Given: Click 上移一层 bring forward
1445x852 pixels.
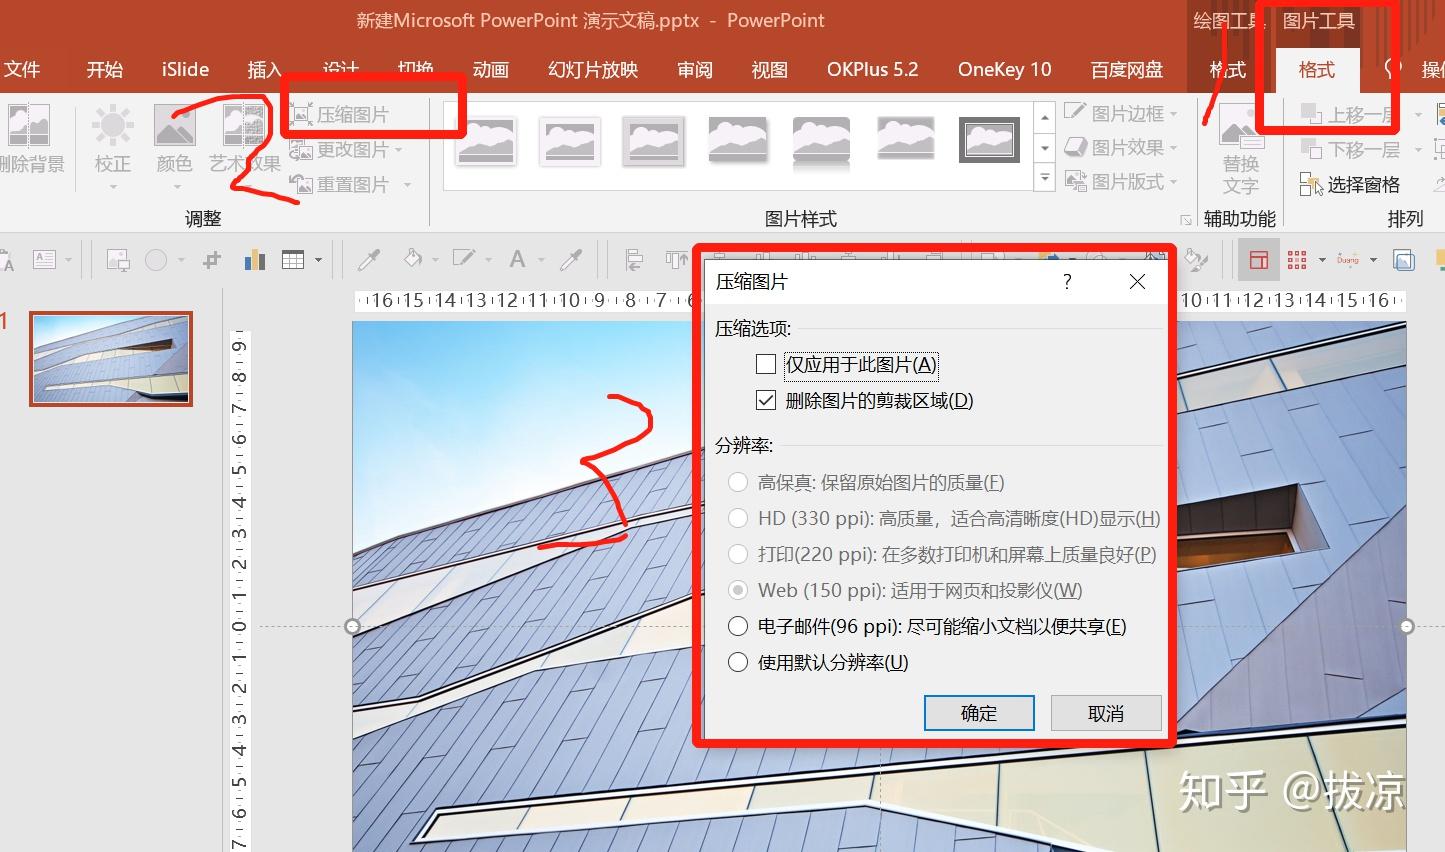Looking at the screenshot, I should [1347, 115].
